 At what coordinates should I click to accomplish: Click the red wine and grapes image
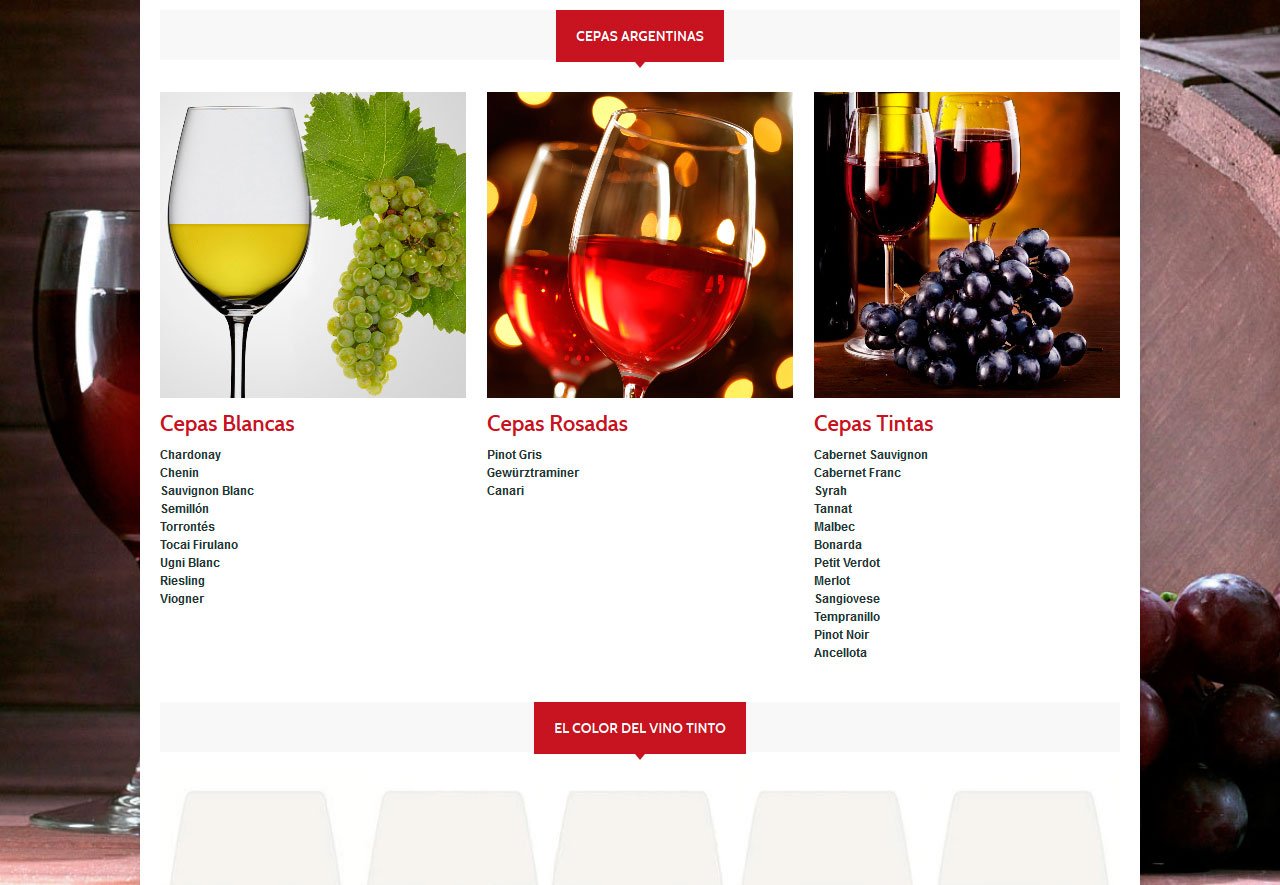click(967, 245)
